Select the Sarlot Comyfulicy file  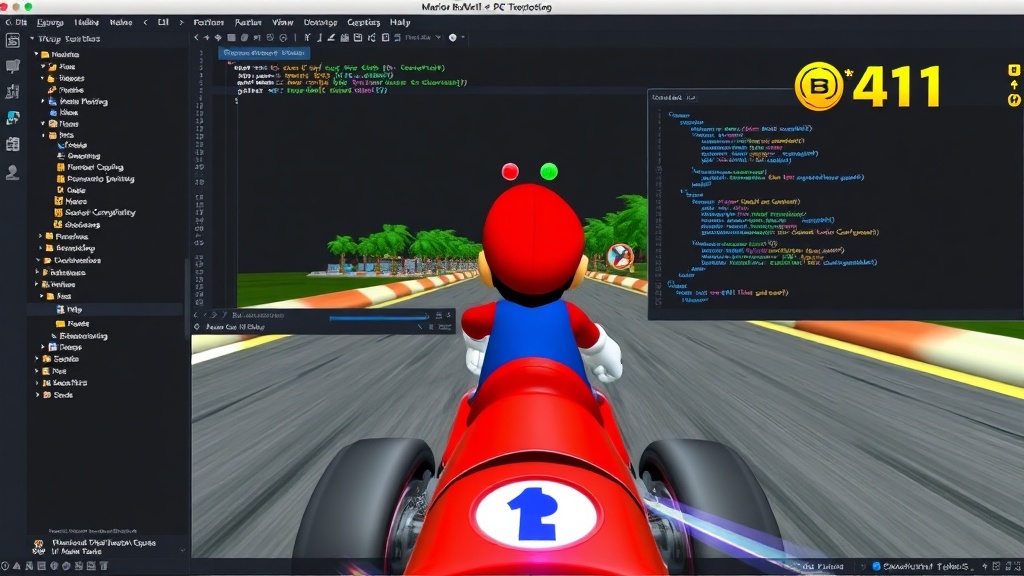95,212
